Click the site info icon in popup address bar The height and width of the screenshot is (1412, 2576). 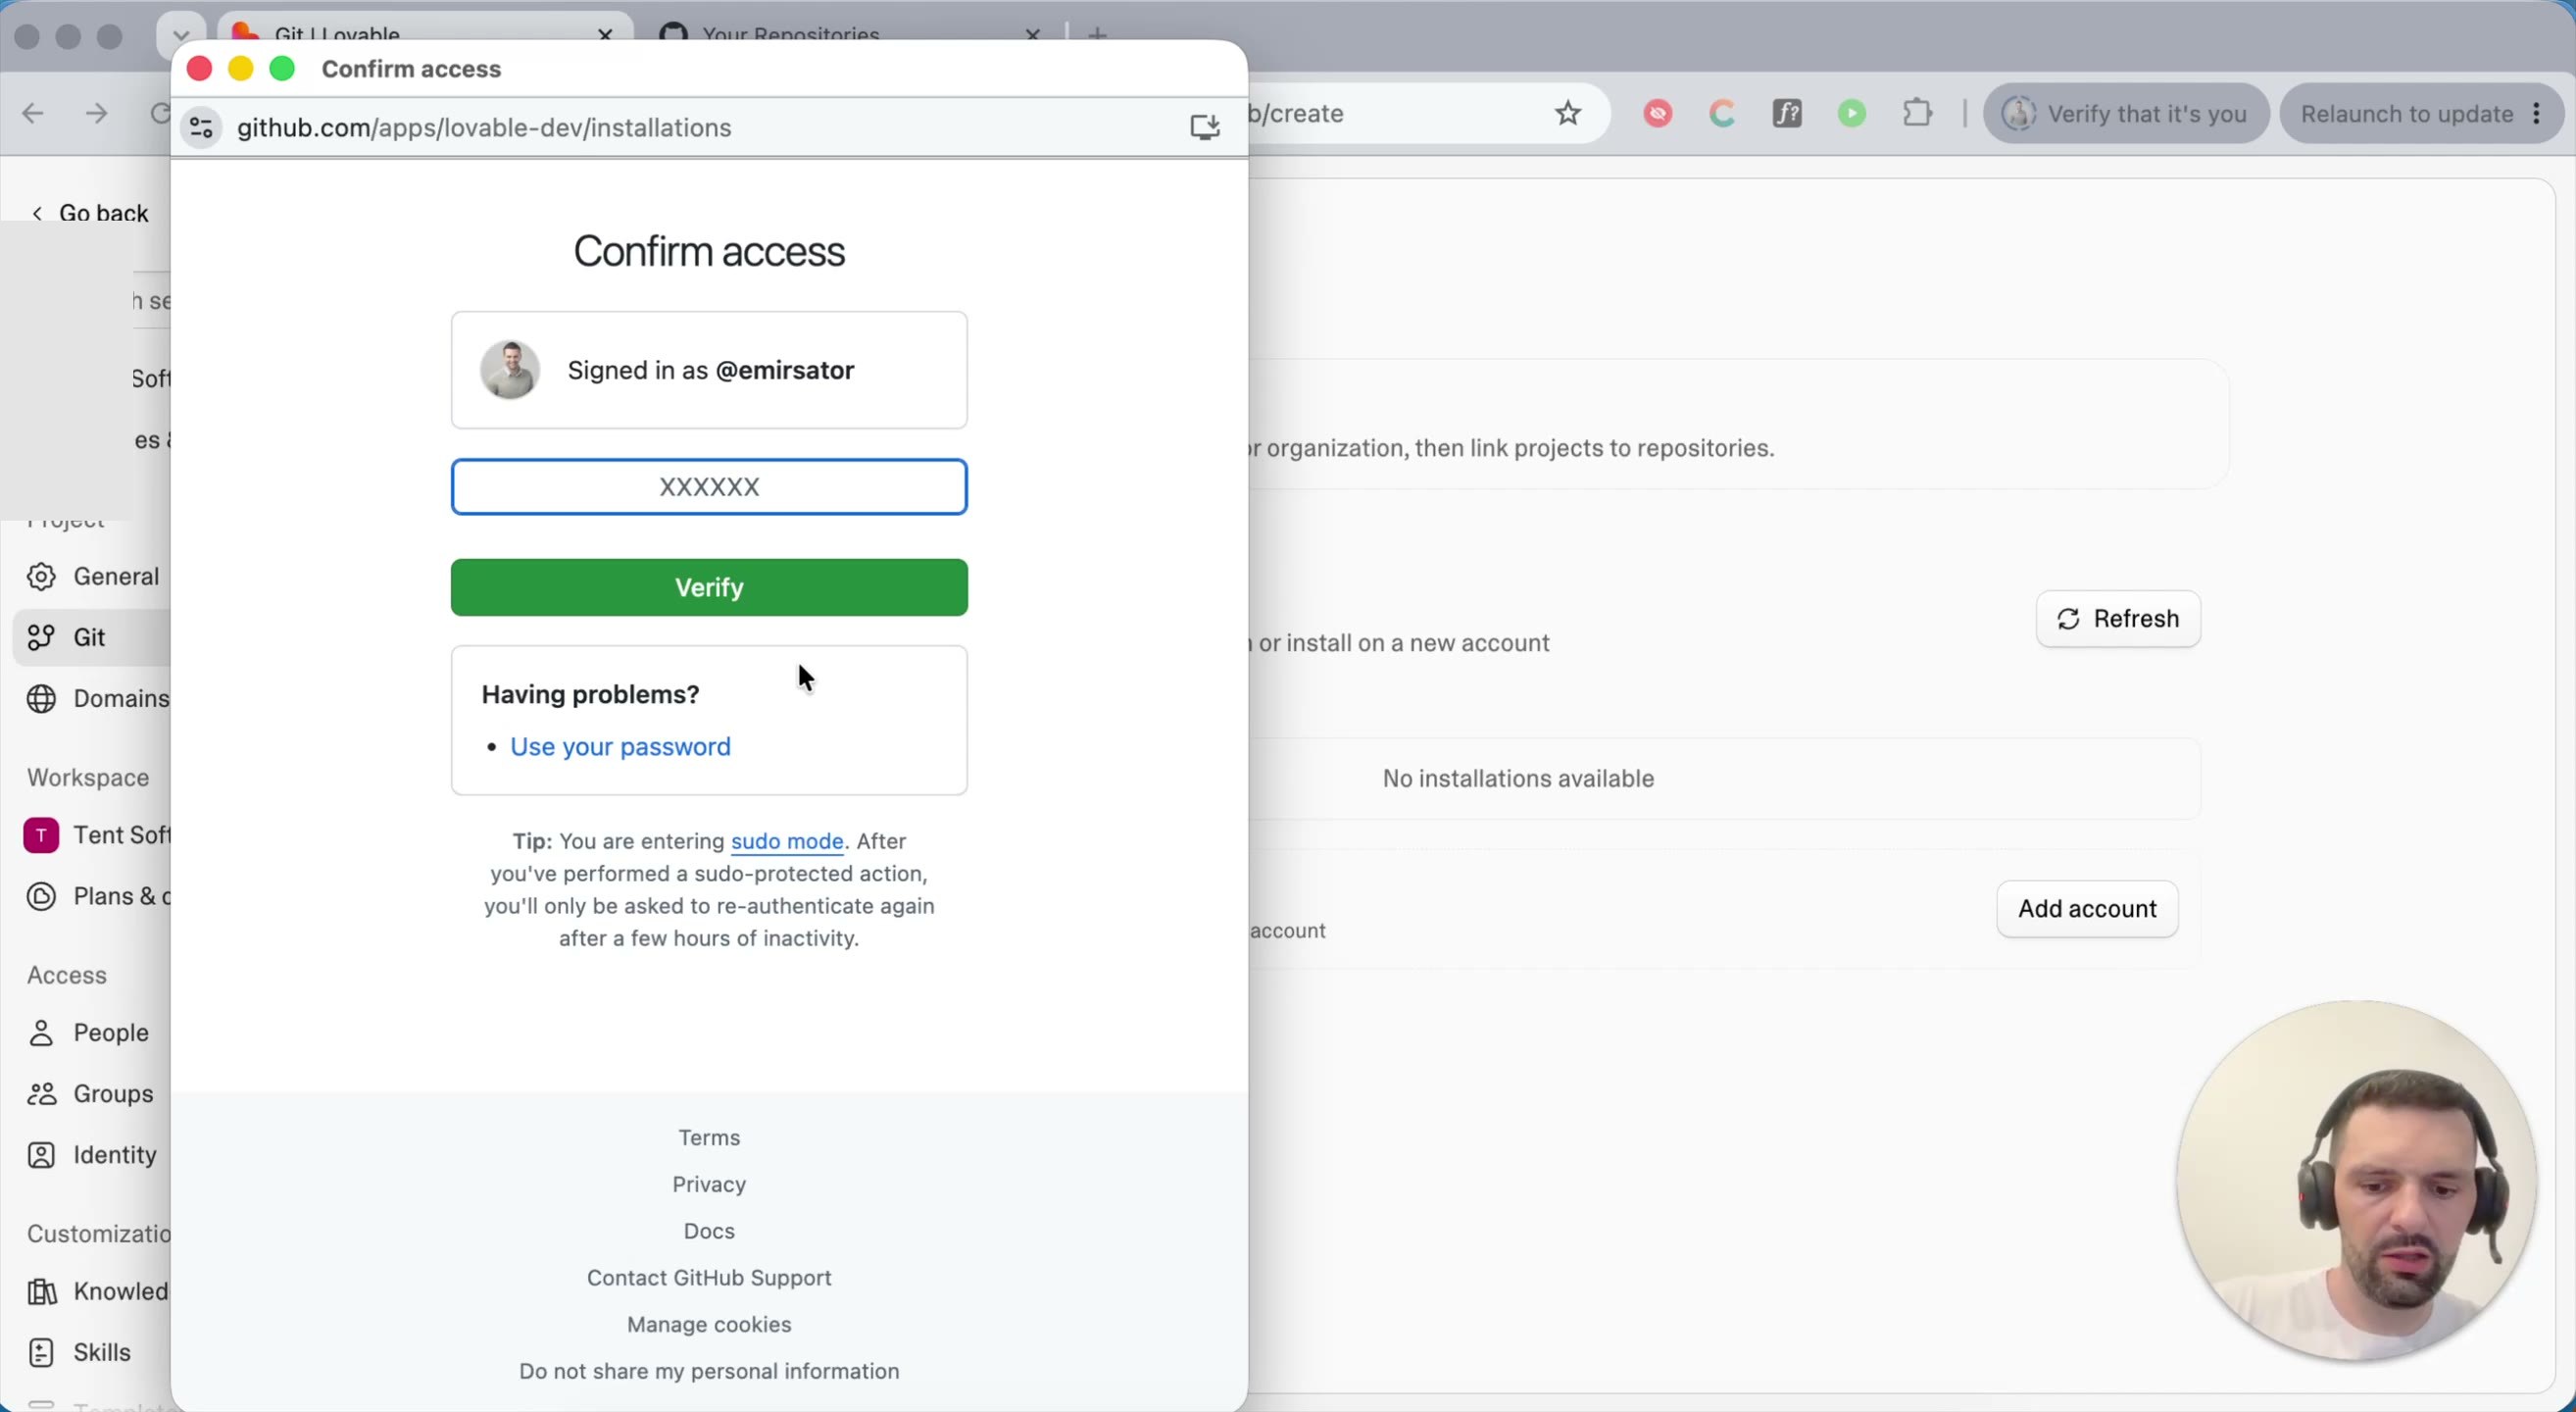tap(201, 128)
